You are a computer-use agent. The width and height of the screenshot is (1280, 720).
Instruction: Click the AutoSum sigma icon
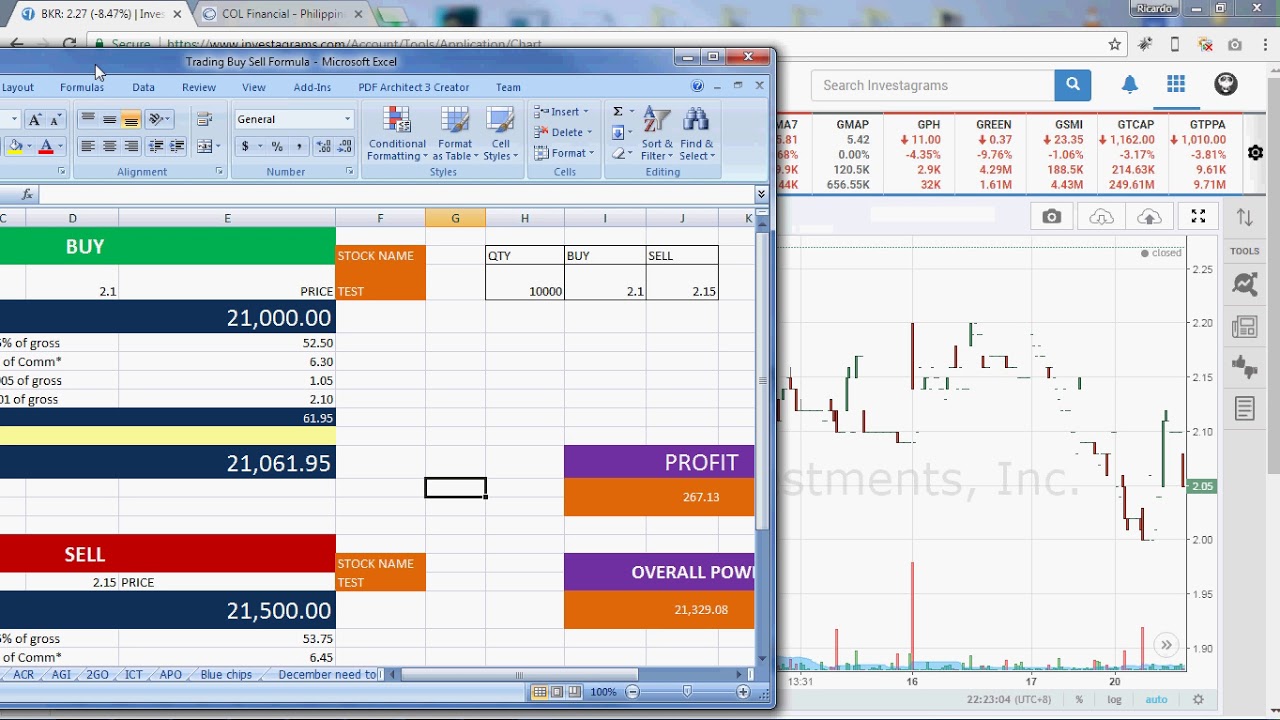coord(617,112)
